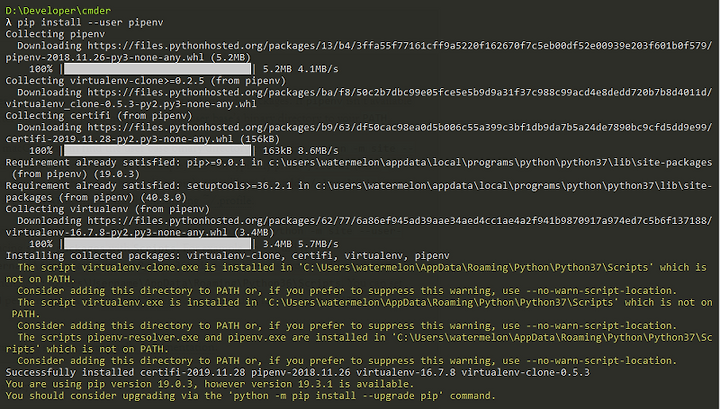Click the command 'pip install --user pipenv'

point(90,22)
